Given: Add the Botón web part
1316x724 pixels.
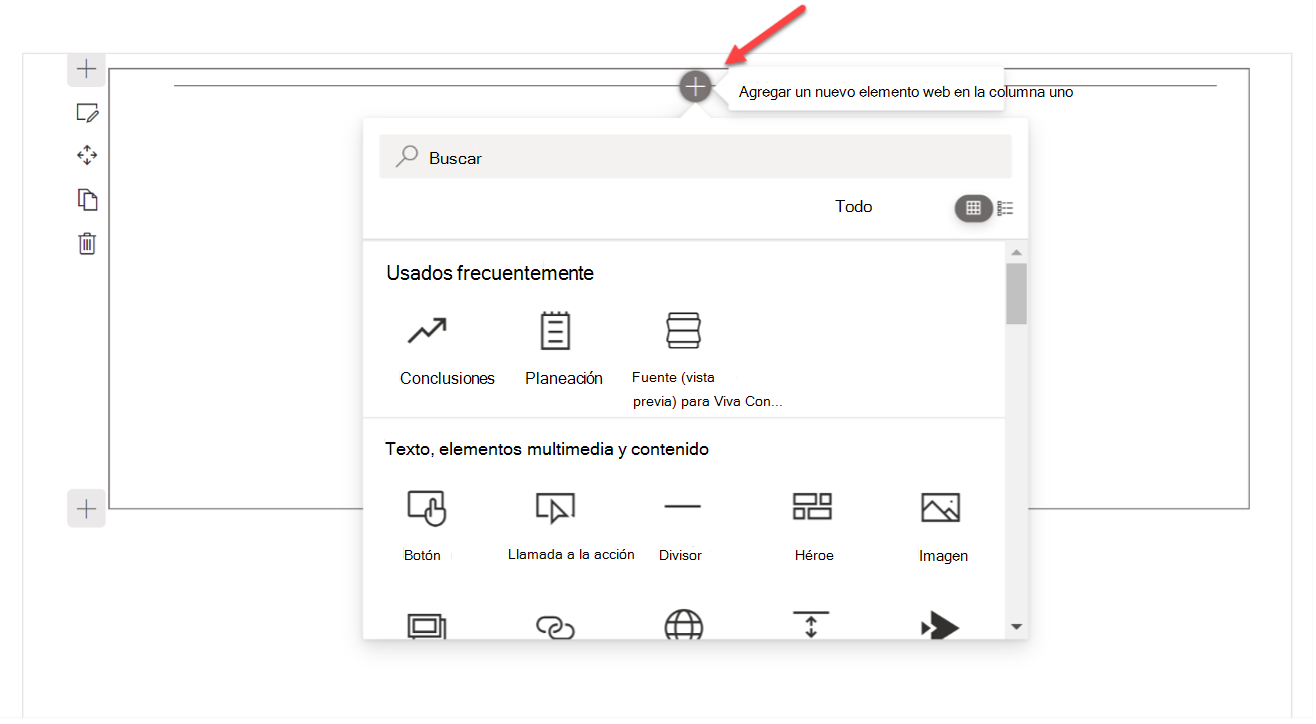Looking at the screenshot, I should click(x=426, y=508).
